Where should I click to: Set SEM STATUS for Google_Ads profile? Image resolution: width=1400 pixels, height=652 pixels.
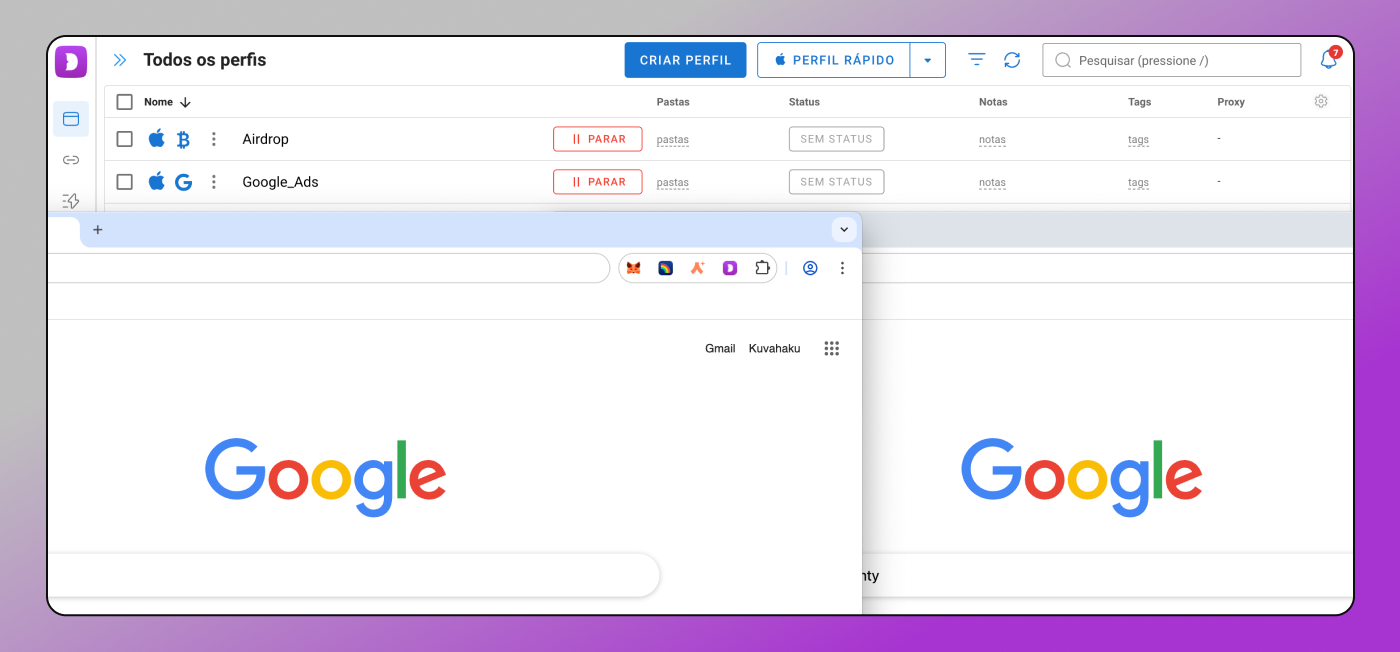pyautogui.click(x=836, y=182)
